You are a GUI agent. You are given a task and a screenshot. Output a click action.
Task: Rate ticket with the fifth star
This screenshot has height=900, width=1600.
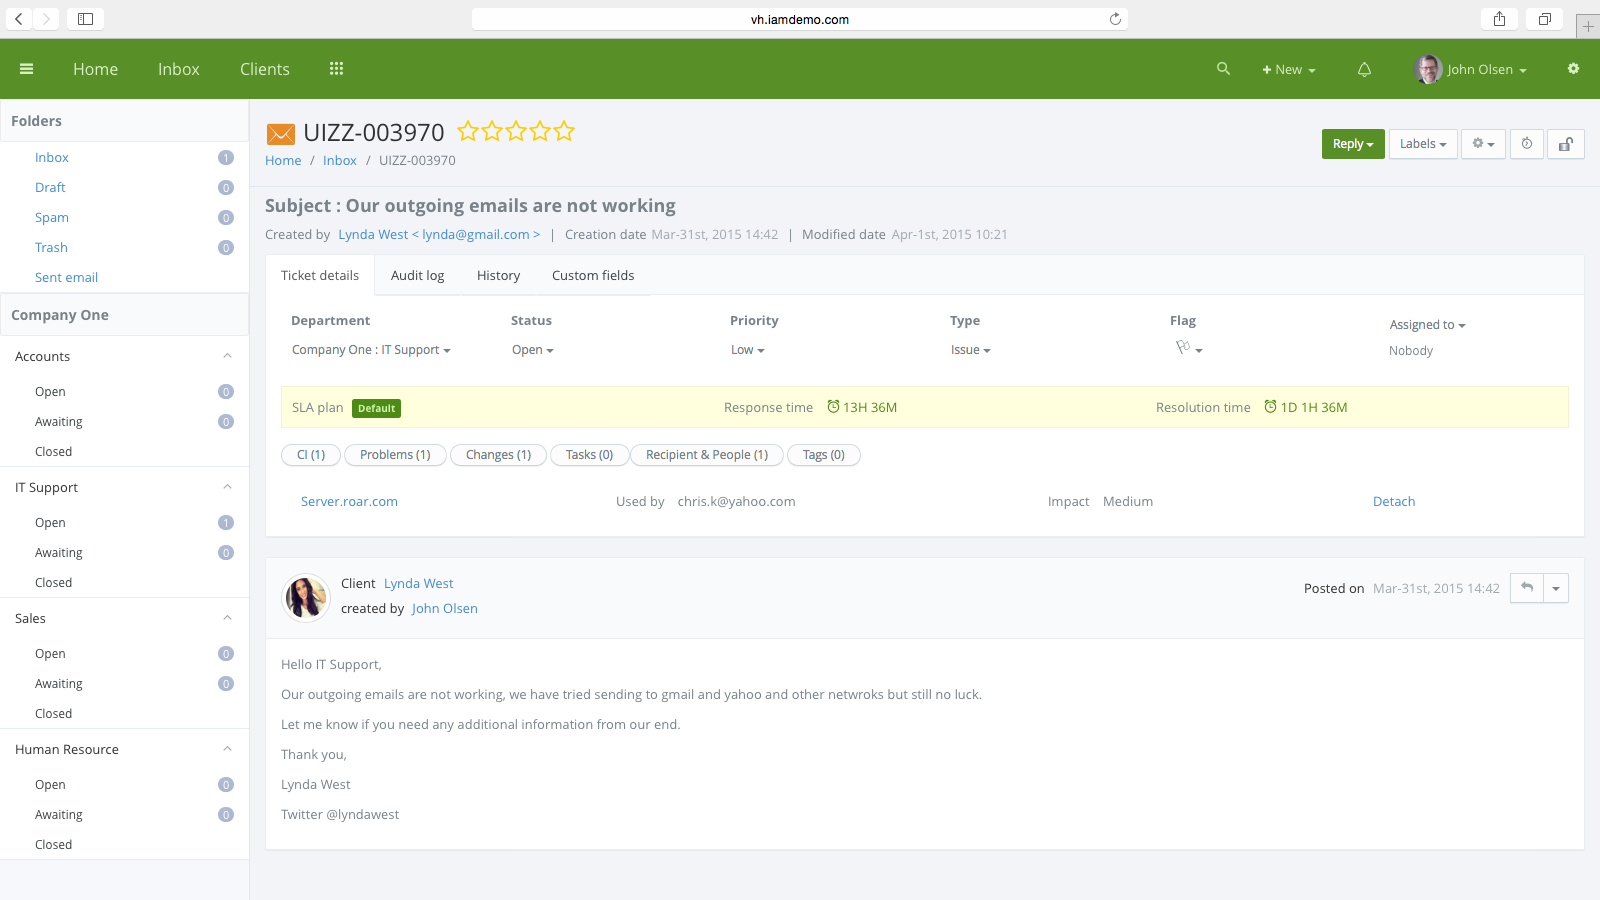click(x=565, y=131)
